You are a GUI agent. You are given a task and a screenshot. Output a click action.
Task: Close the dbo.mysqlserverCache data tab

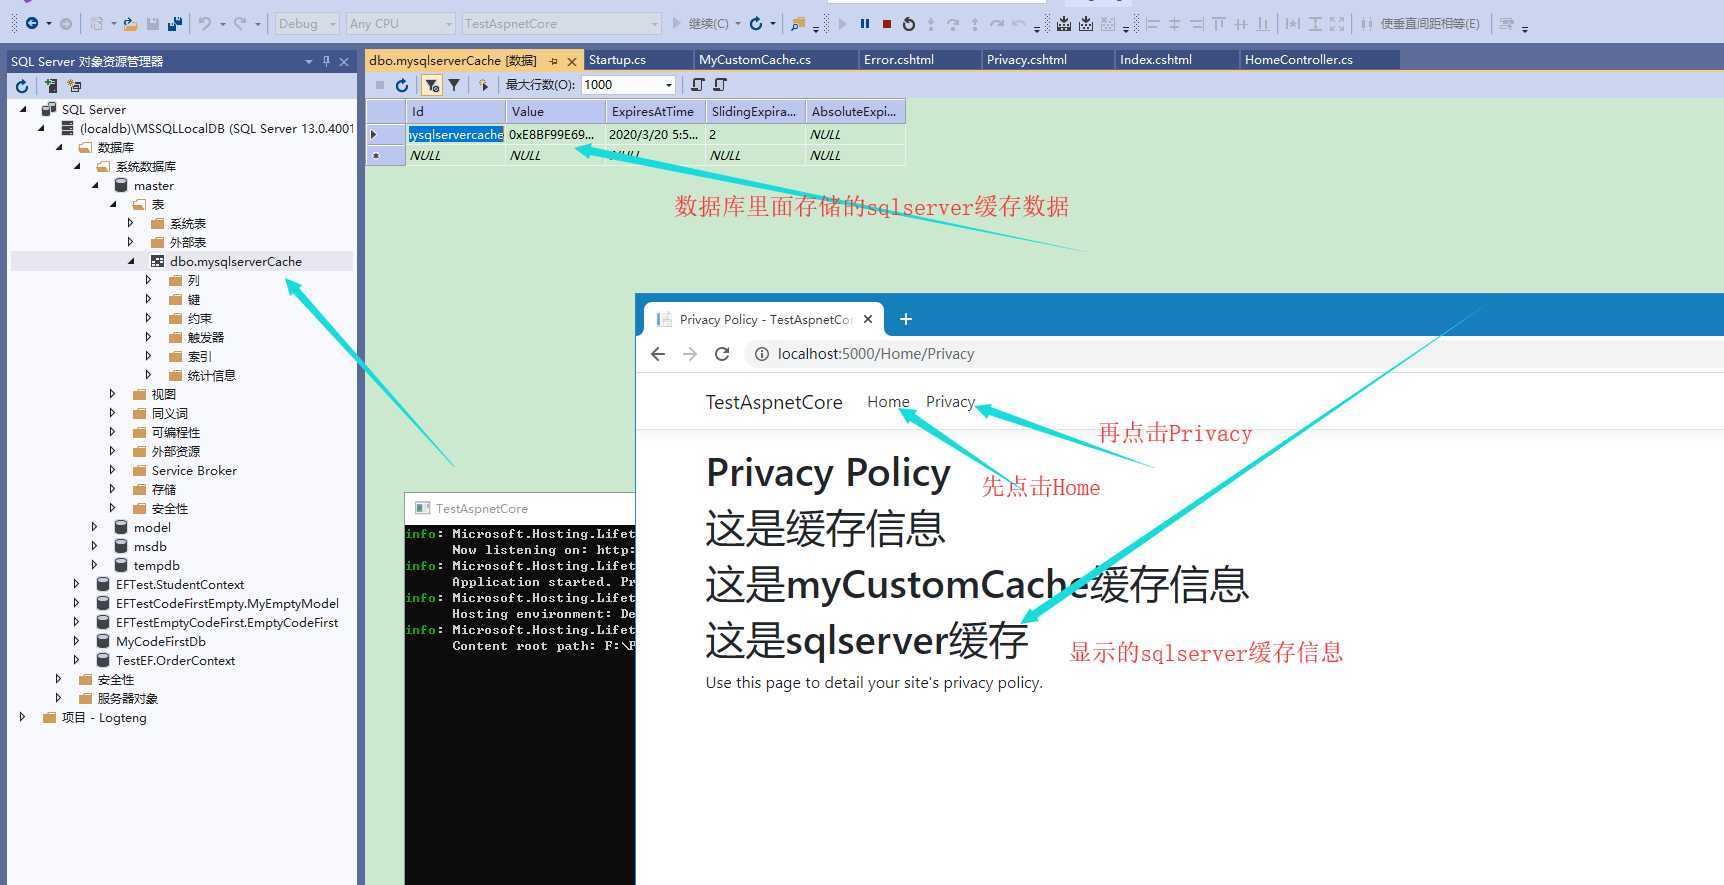tap(572, 61)
